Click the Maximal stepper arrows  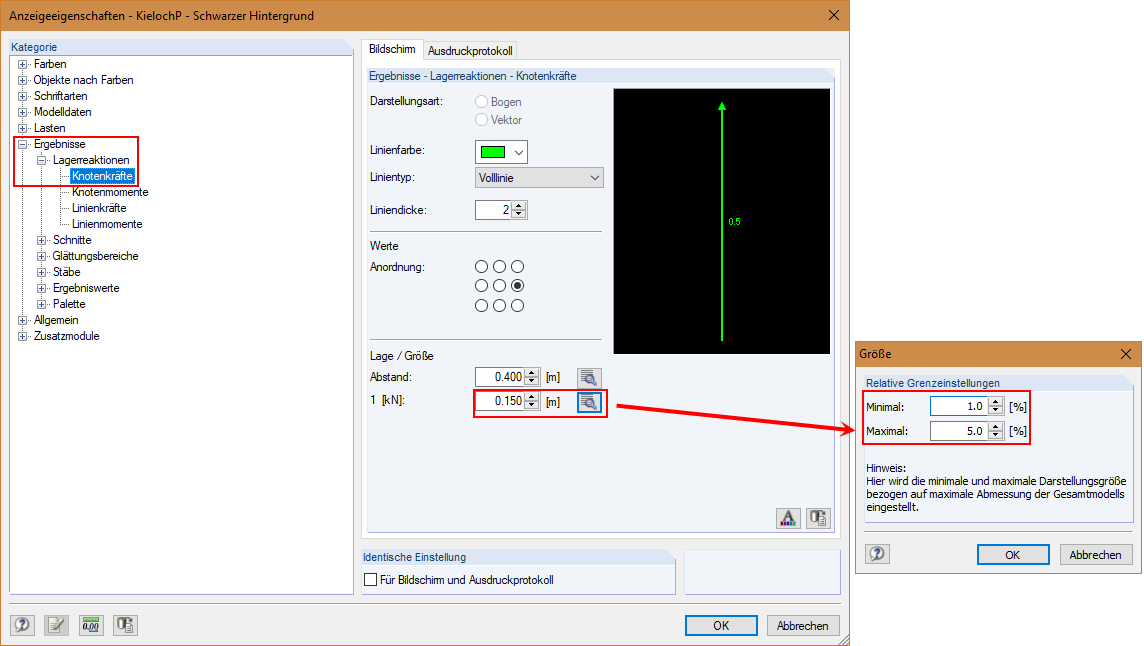click(996, 431)
